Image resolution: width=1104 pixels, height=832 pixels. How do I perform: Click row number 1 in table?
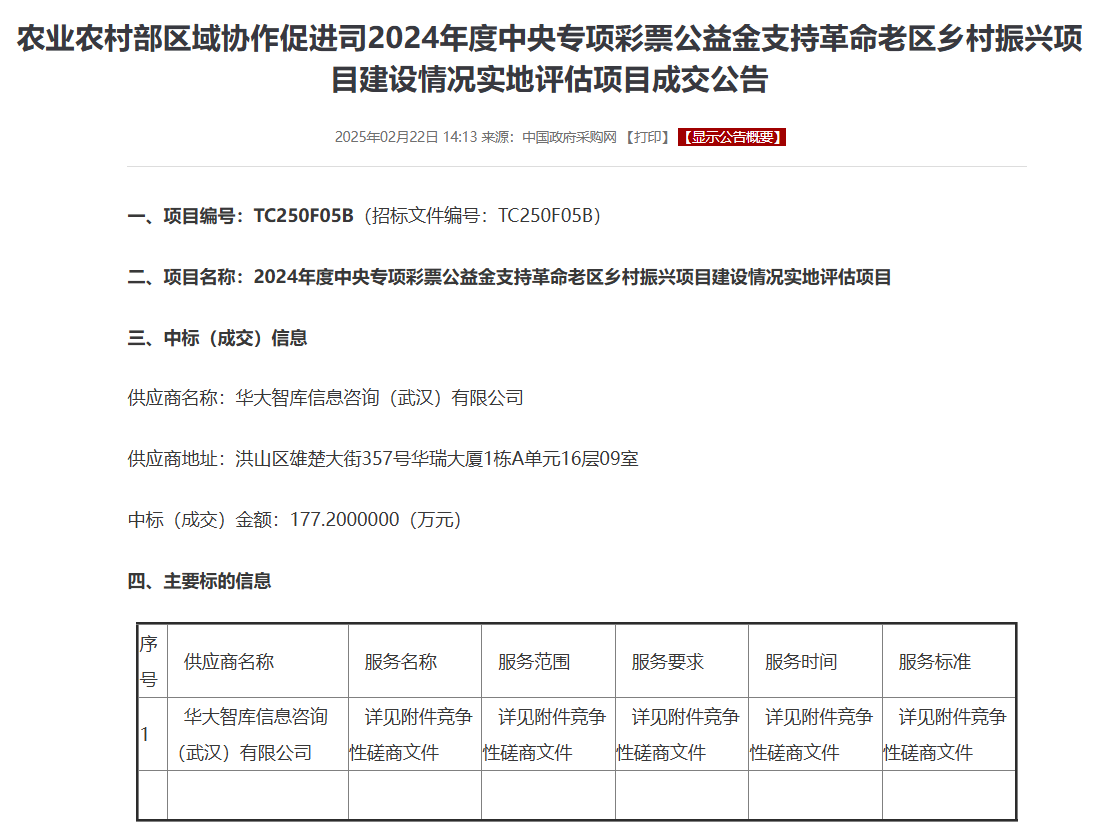[x=153, y=734]
